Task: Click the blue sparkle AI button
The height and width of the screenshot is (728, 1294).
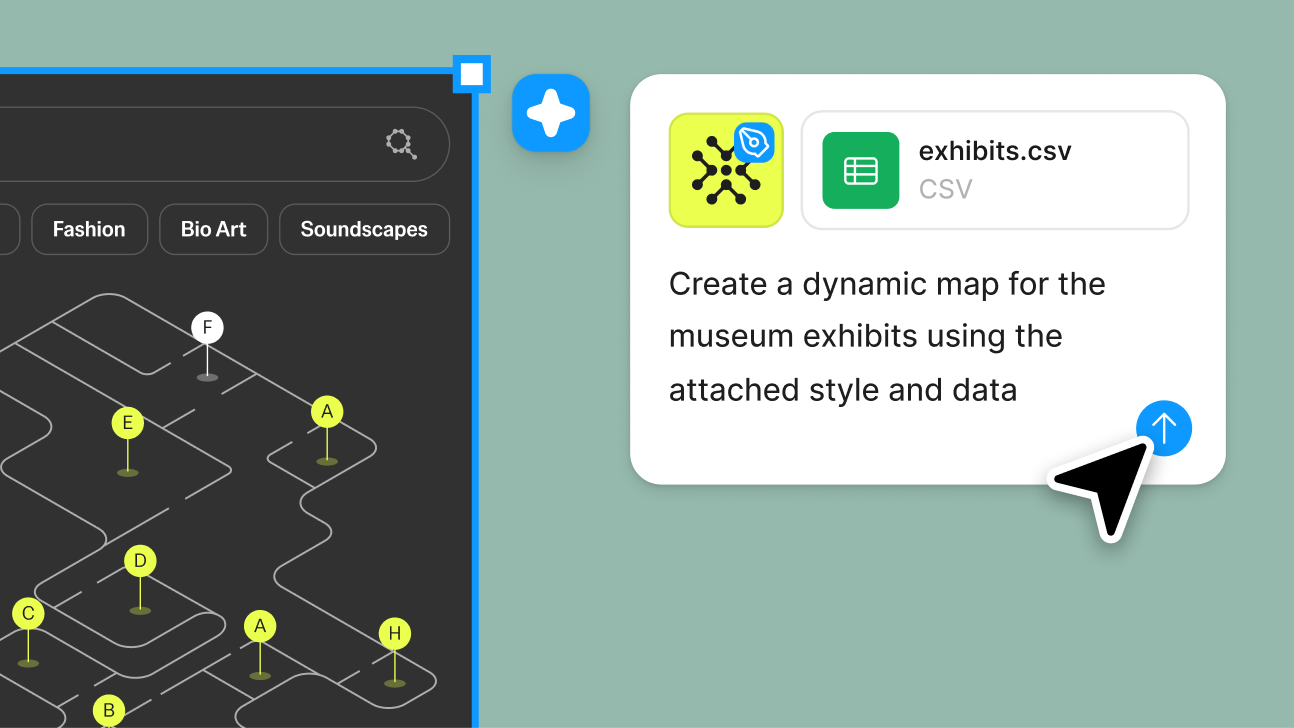Action: (551, 113)
